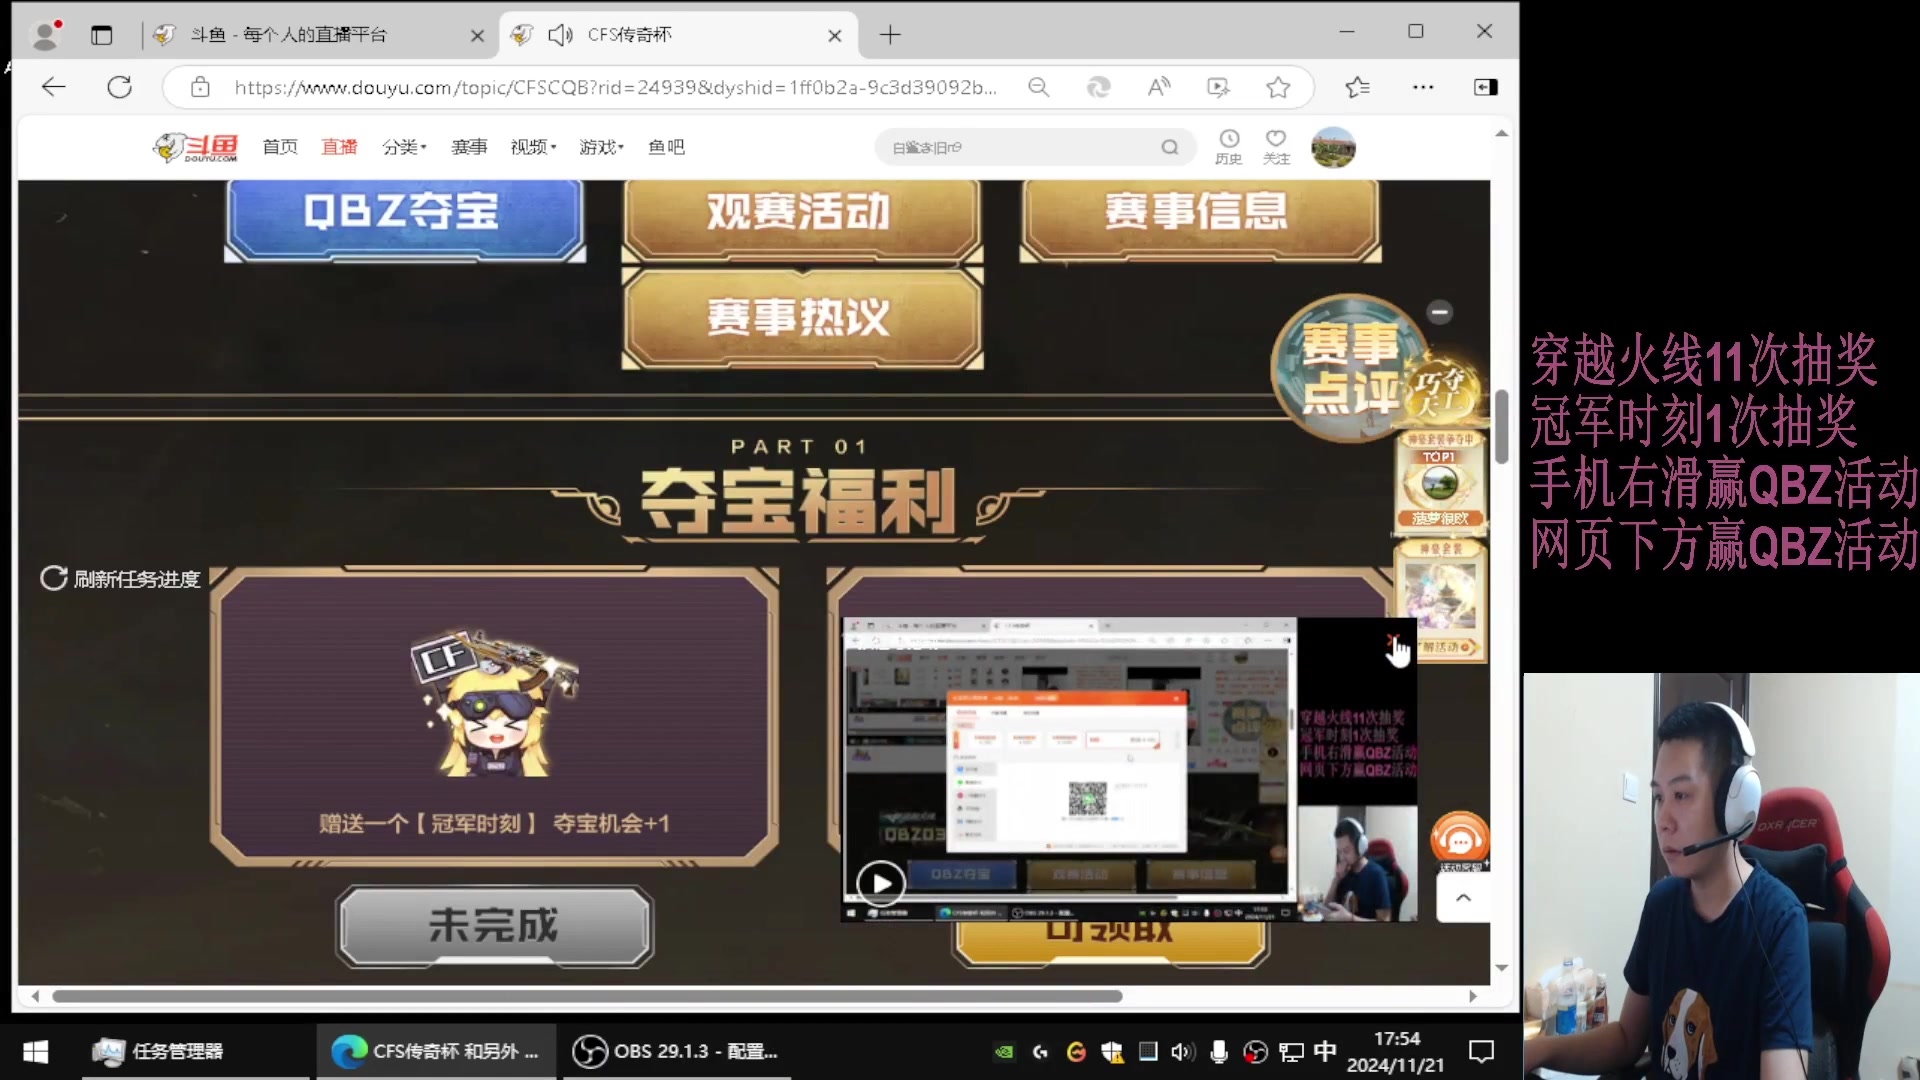Expand the 分类 dropdown menu
The image size is (1920, 1080).
(404, 147)
